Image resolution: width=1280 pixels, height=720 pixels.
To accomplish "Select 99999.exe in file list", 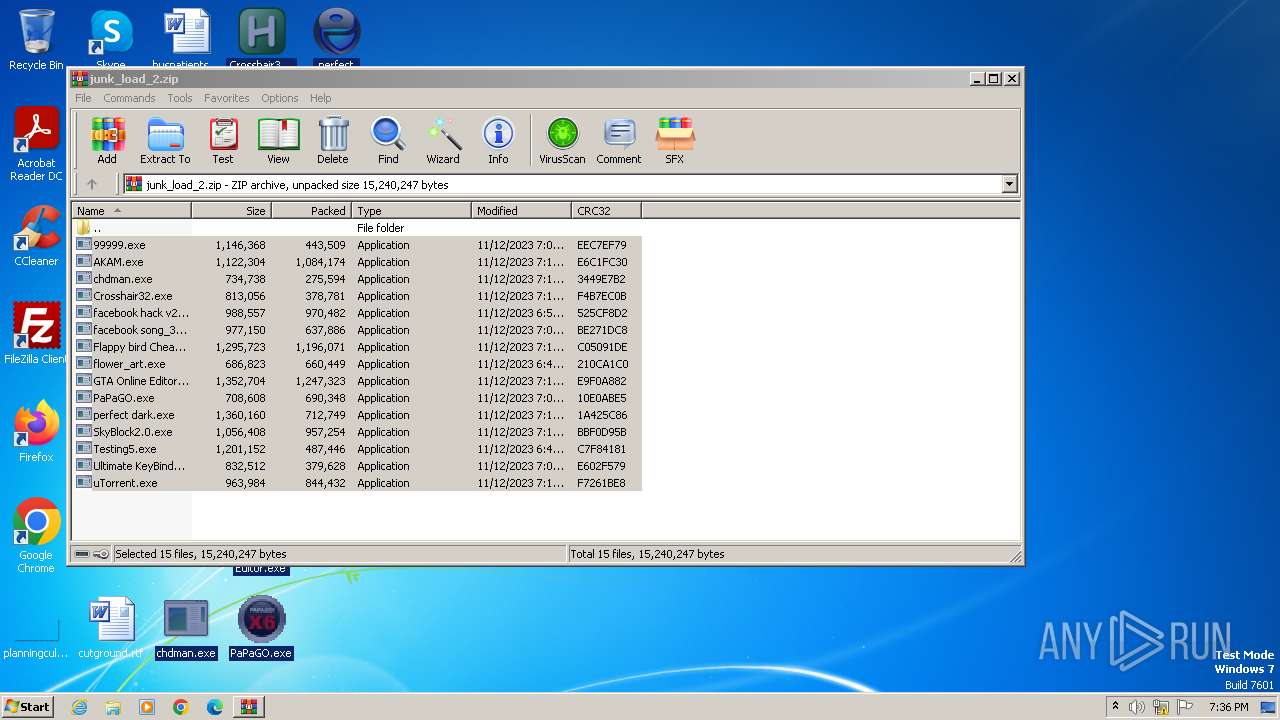I will [x=357, y=245].
